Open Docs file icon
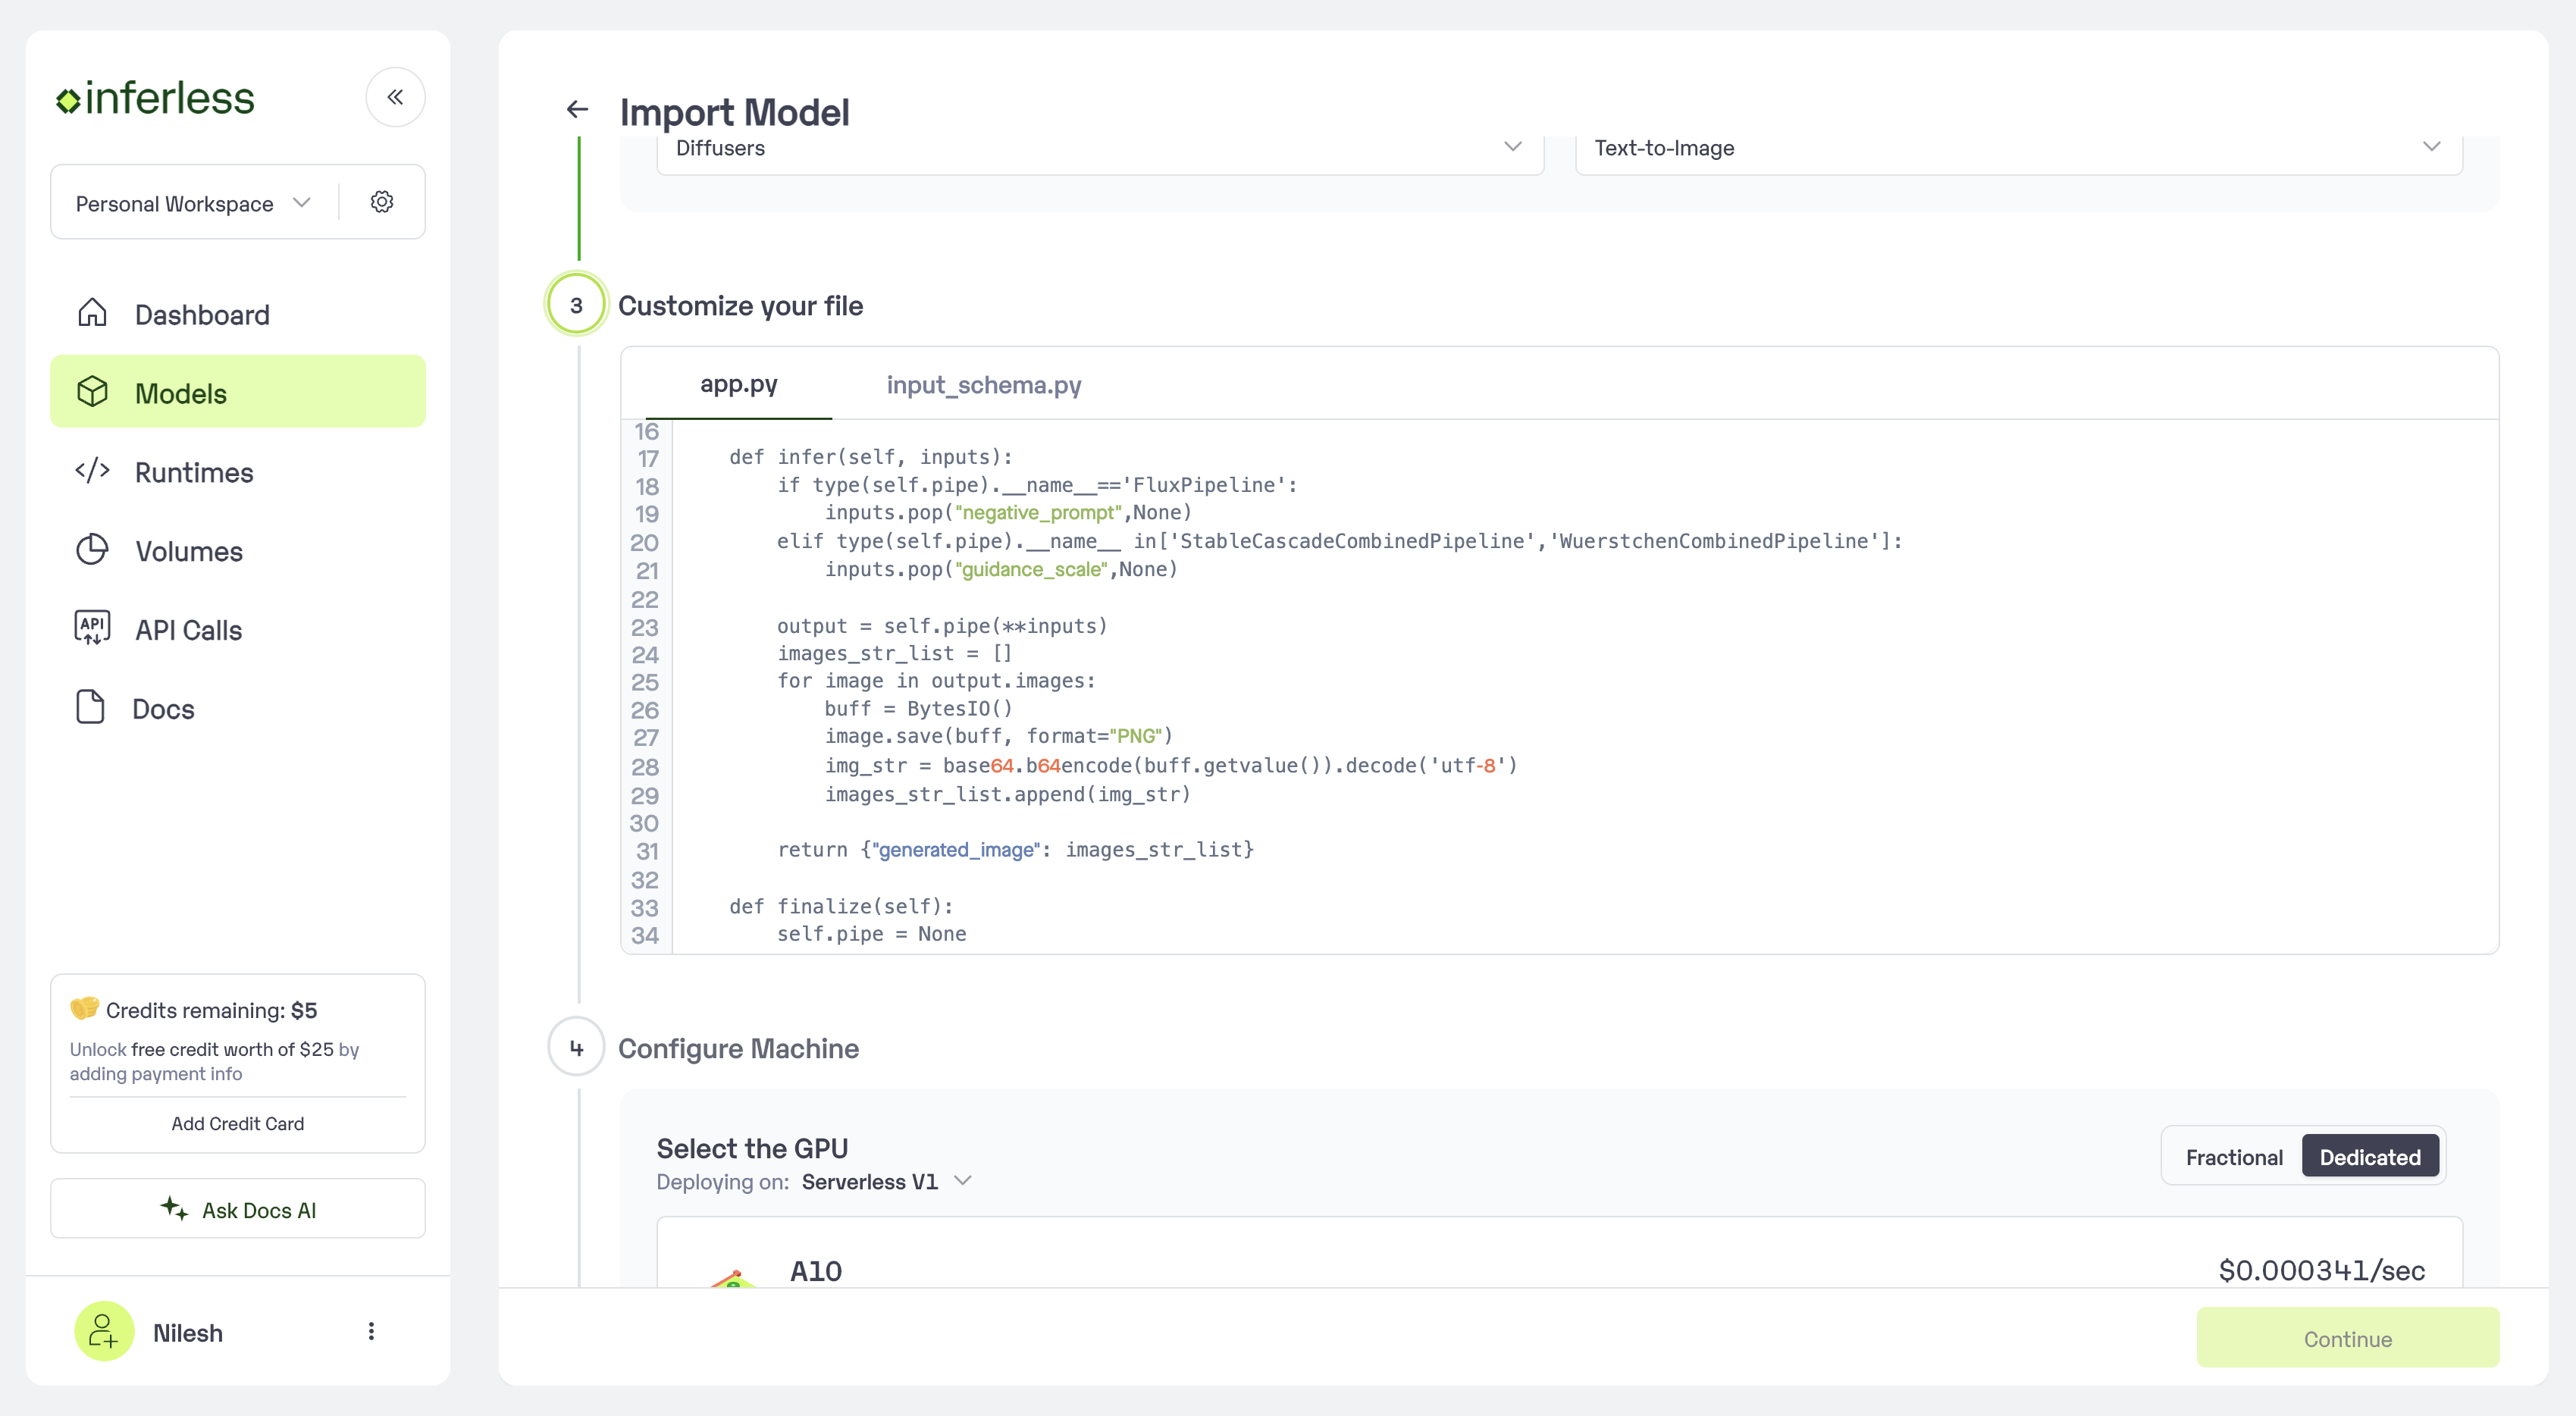The width and height of the screenshot is (2576, 1416). (91, 707)
